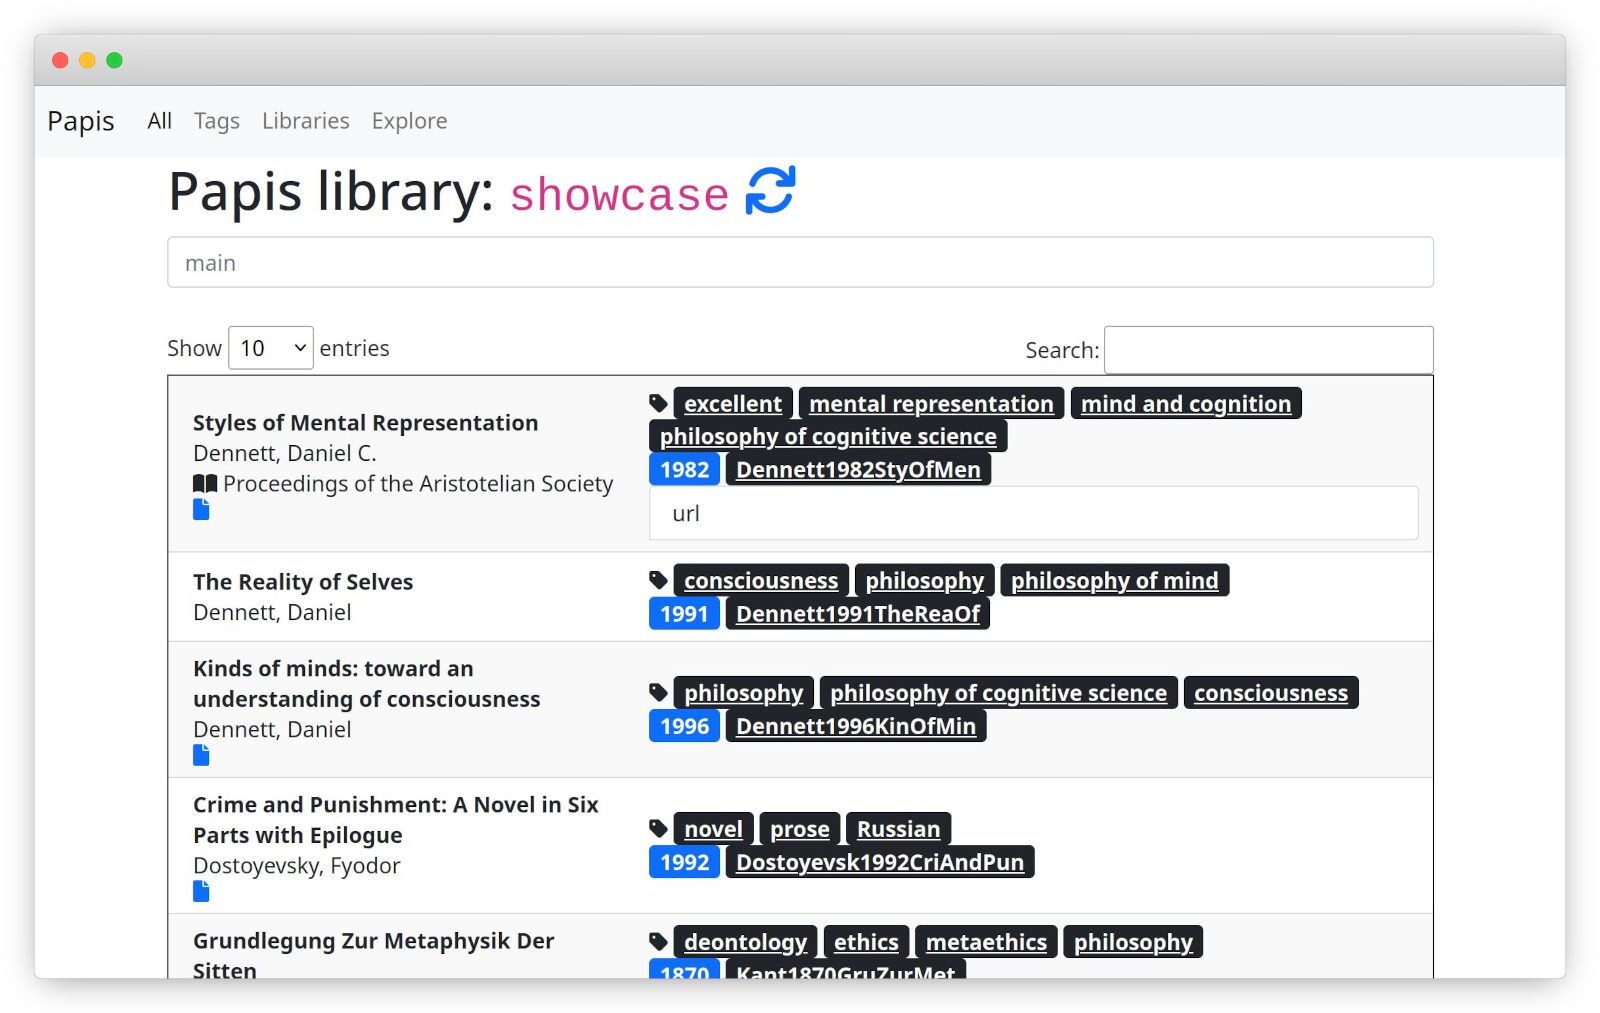Open the Libraries navigation item

[x=306, y=121]
